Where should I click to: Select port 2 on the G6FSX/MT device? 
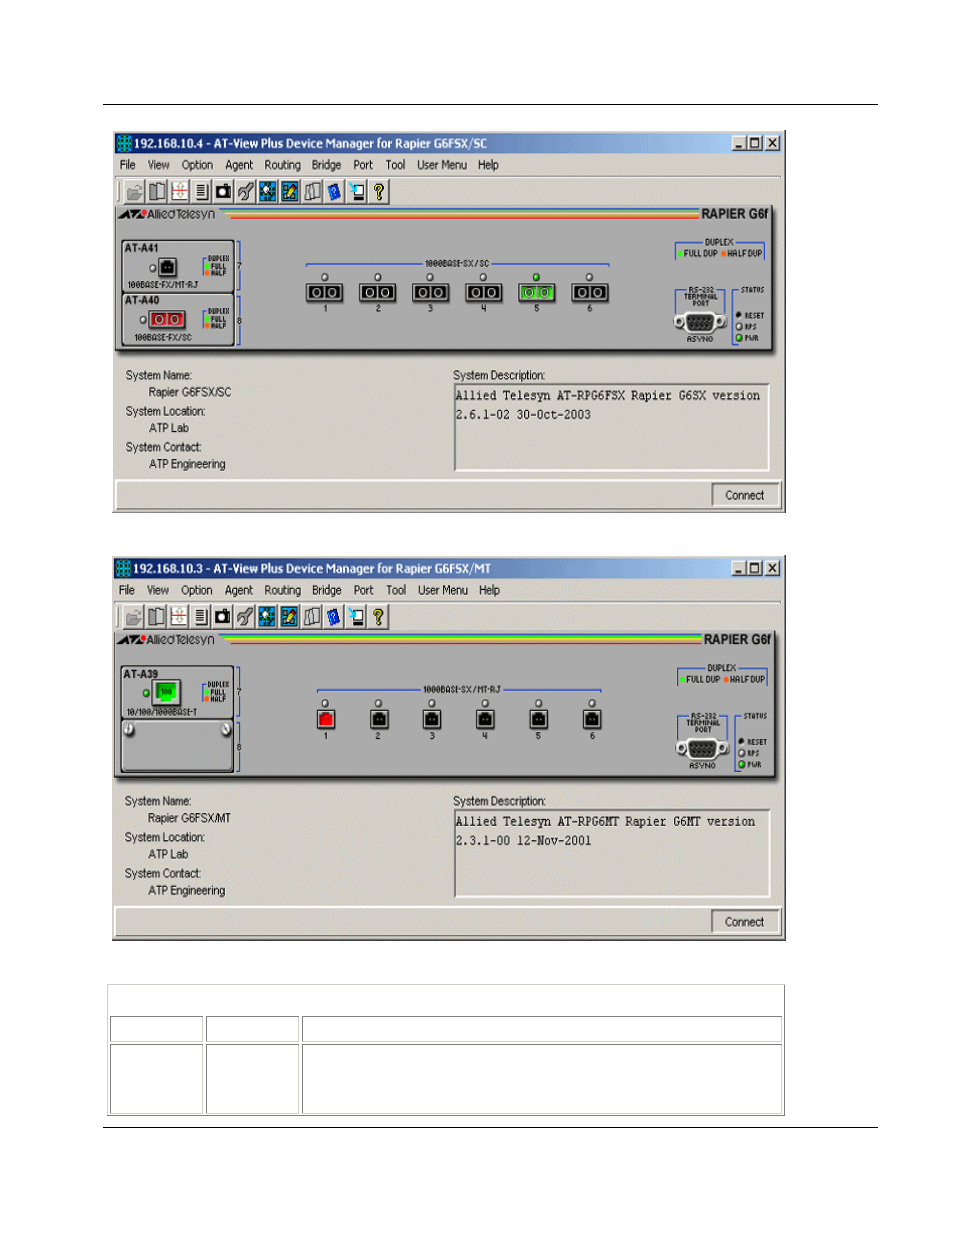coord(378,719)
